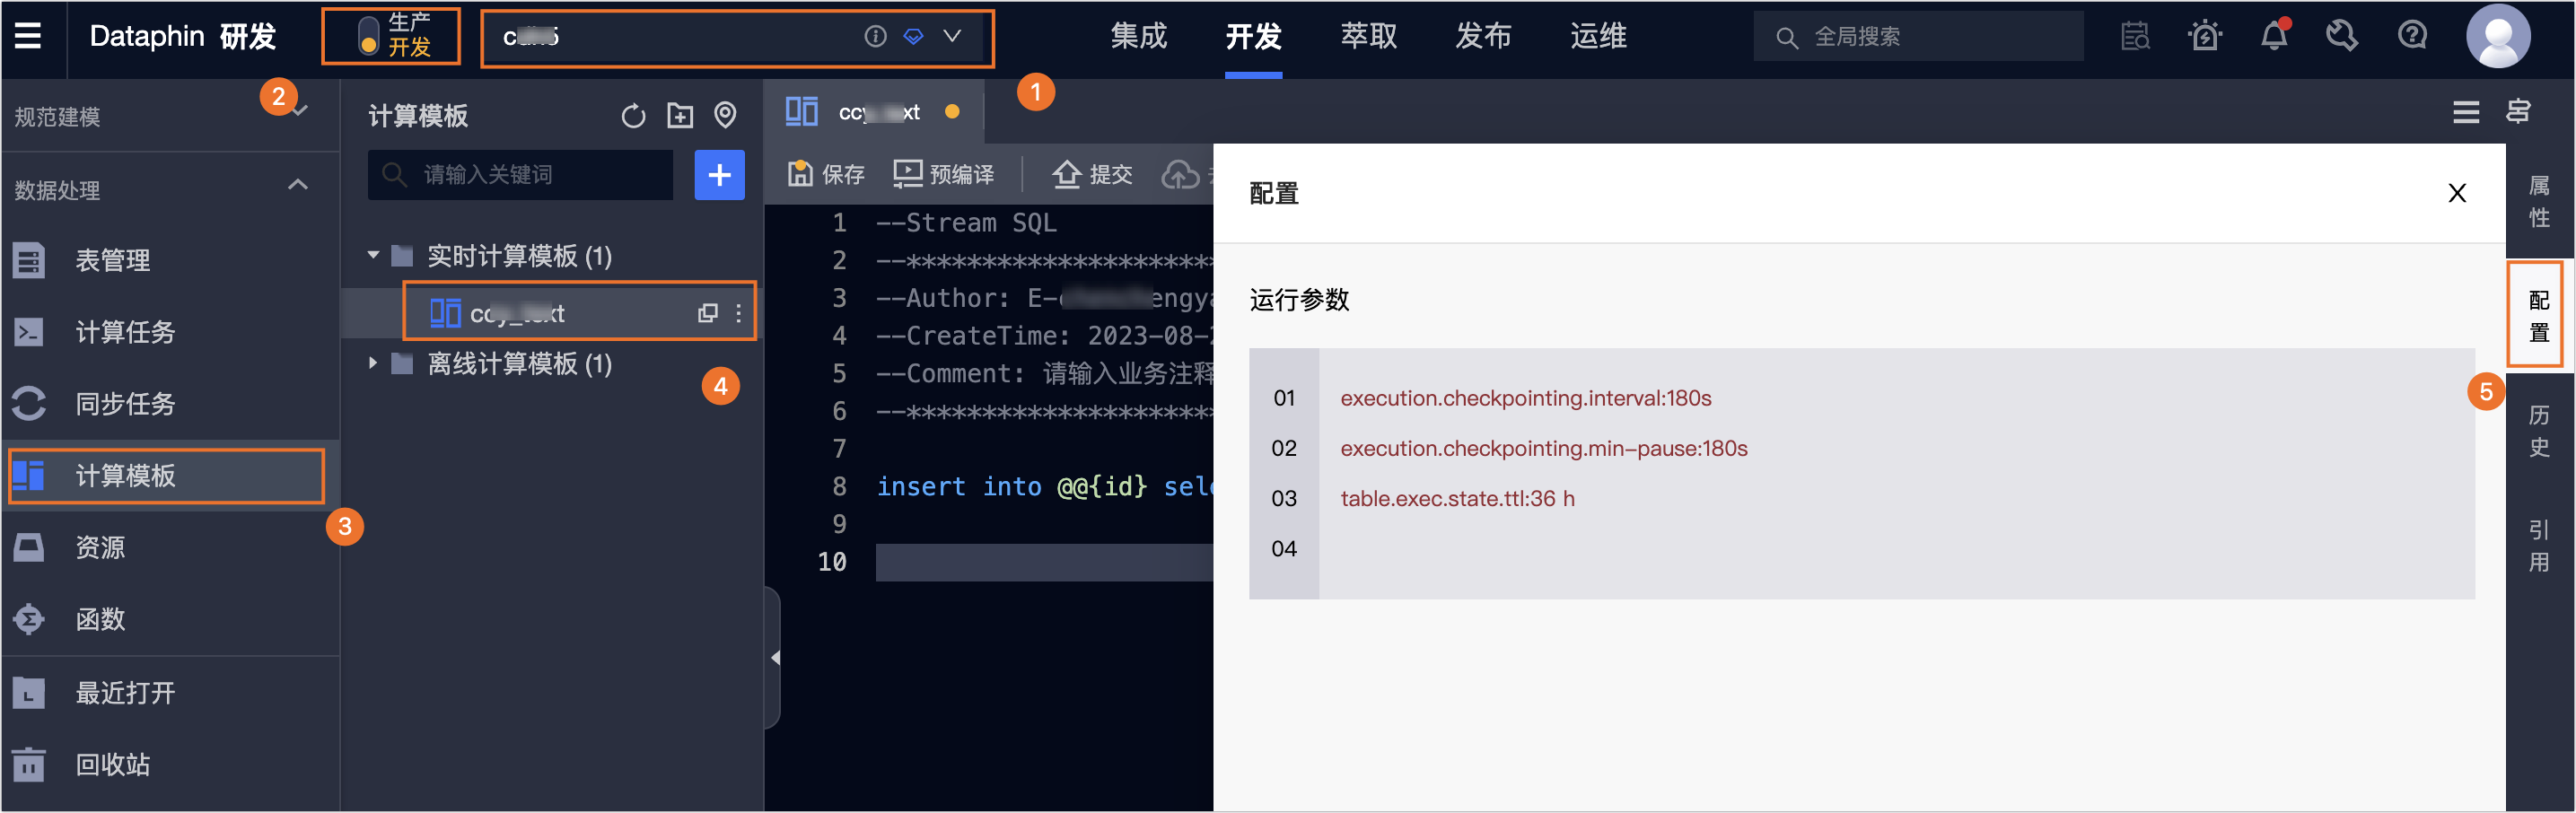Go to the 发布 top menu

coord(1482,37)
